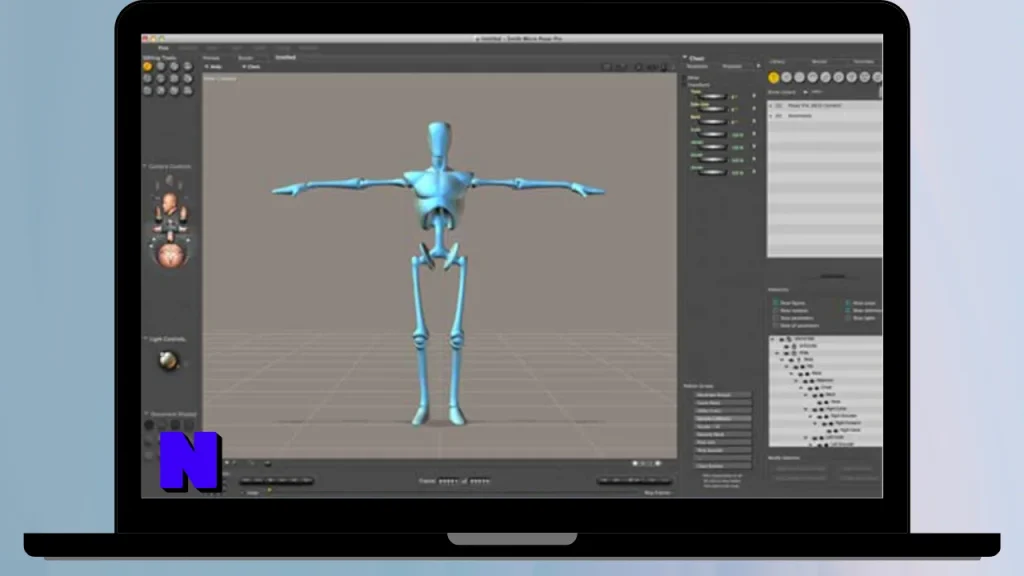Screen dimensions: 1024x576
Task: Open the Chest actor selector dropdown
Action: pyautogui.click(x=249, y=67)
